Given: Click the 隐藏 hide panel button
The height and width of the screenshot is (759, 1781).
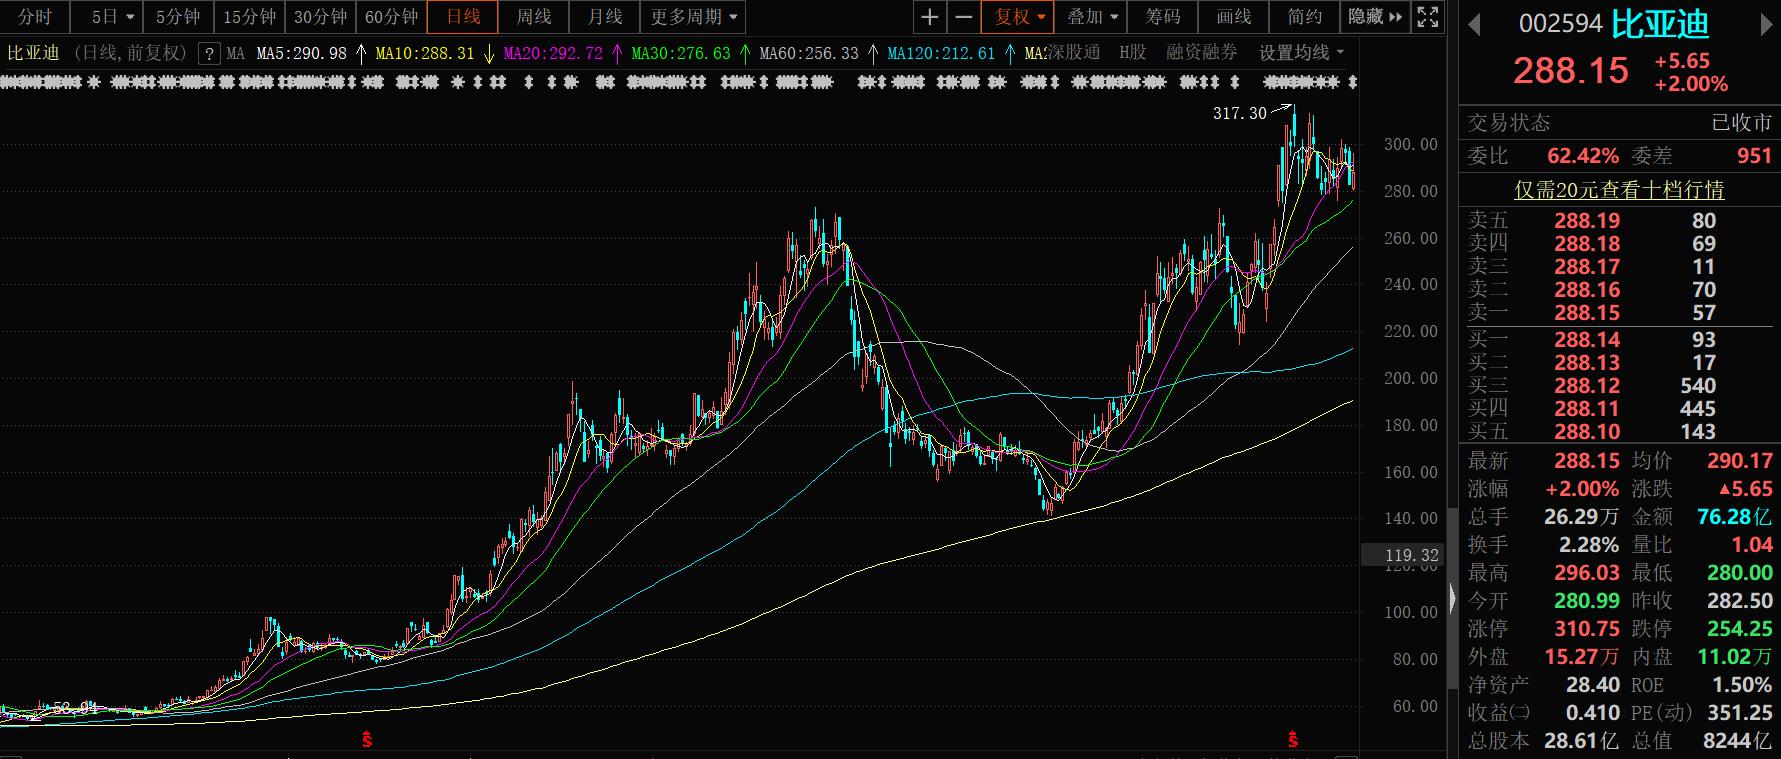Looking at the screenshot, I should click(1375, 17).
